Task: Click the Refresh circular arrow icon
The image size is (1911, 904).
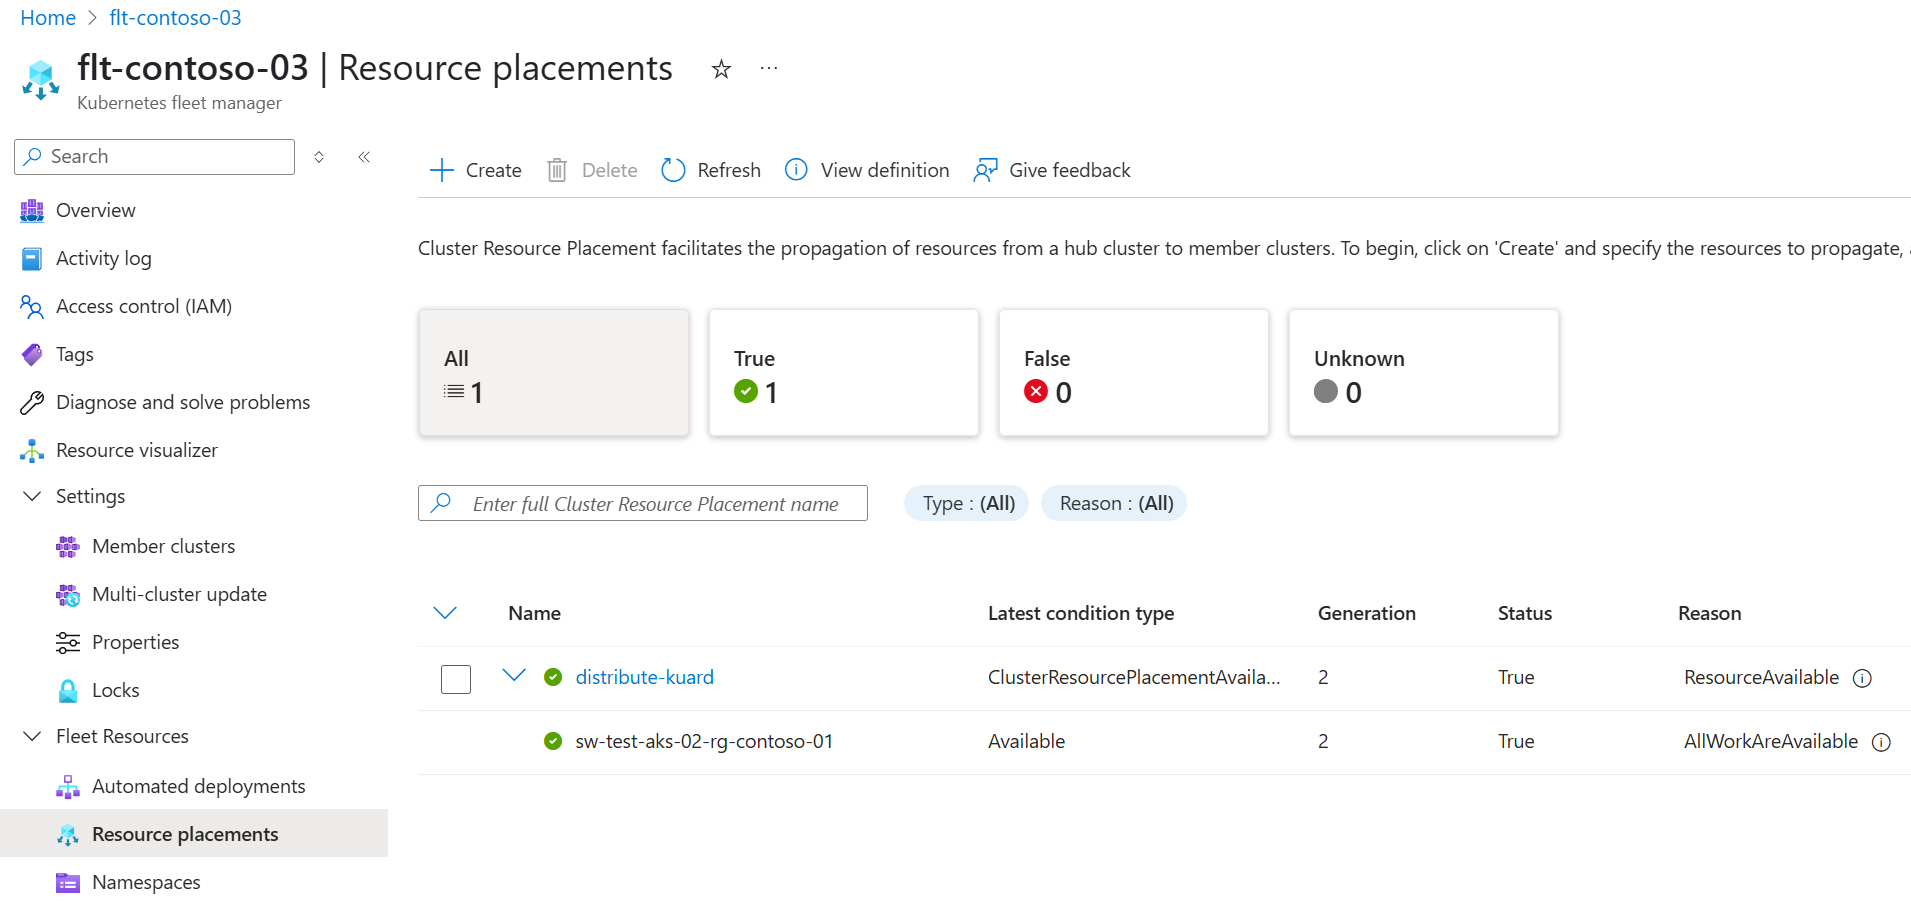Action: pyautogui.click(x=673, y=170)
